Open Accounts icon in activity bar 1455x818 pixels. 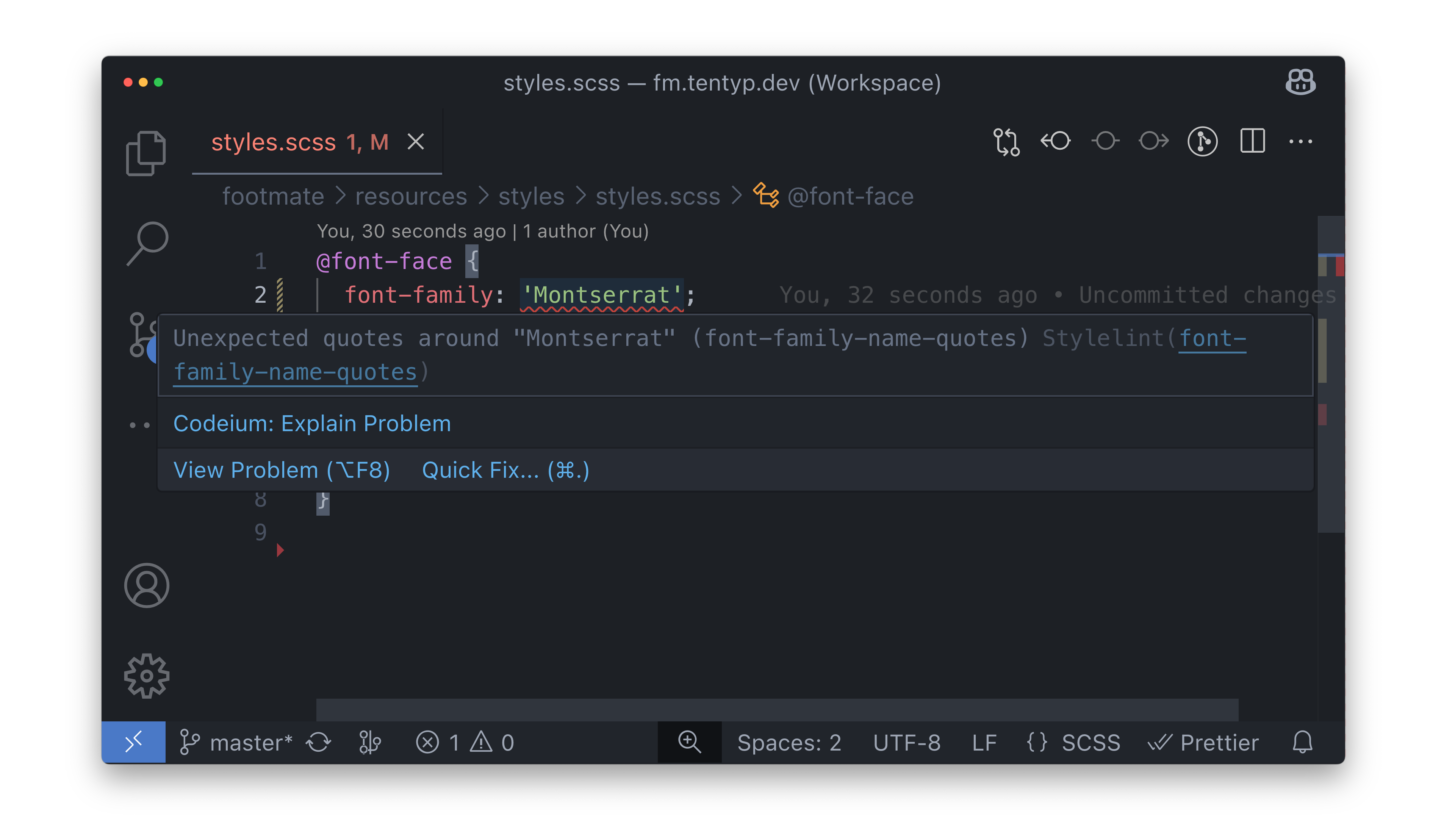147,586
